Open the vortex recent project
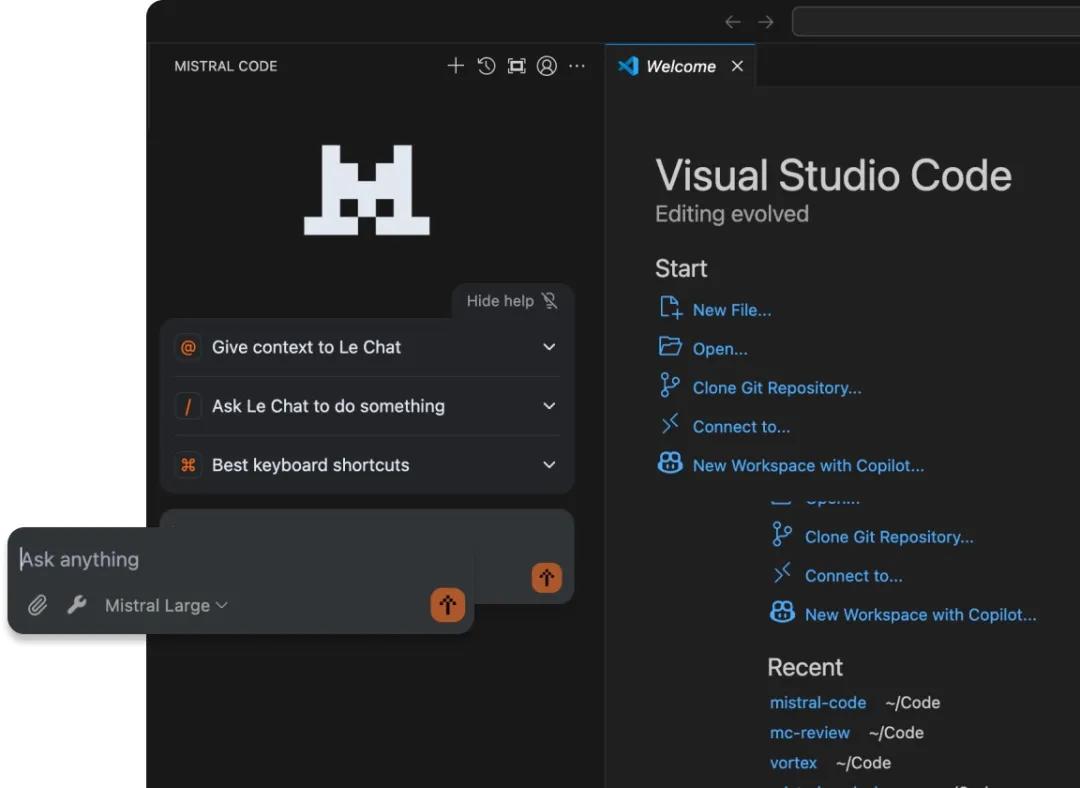Viewport: 1080px width, 788px height. [793, 763]
